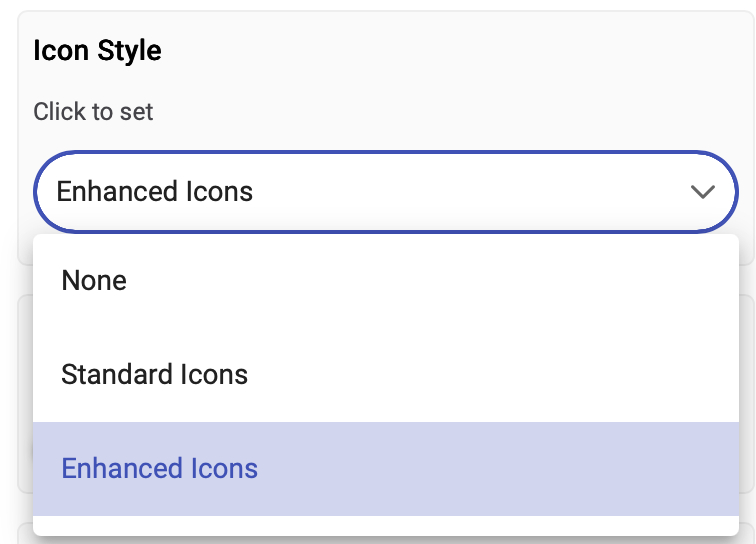
Task: Click the None row in dropdown menu
Action: pos(386,281)
